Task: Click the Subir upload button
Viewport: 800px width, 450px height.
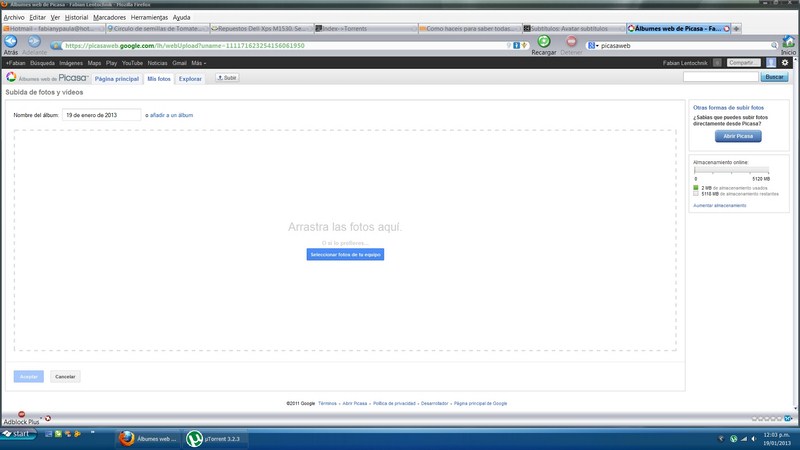Action: (227, 78)
